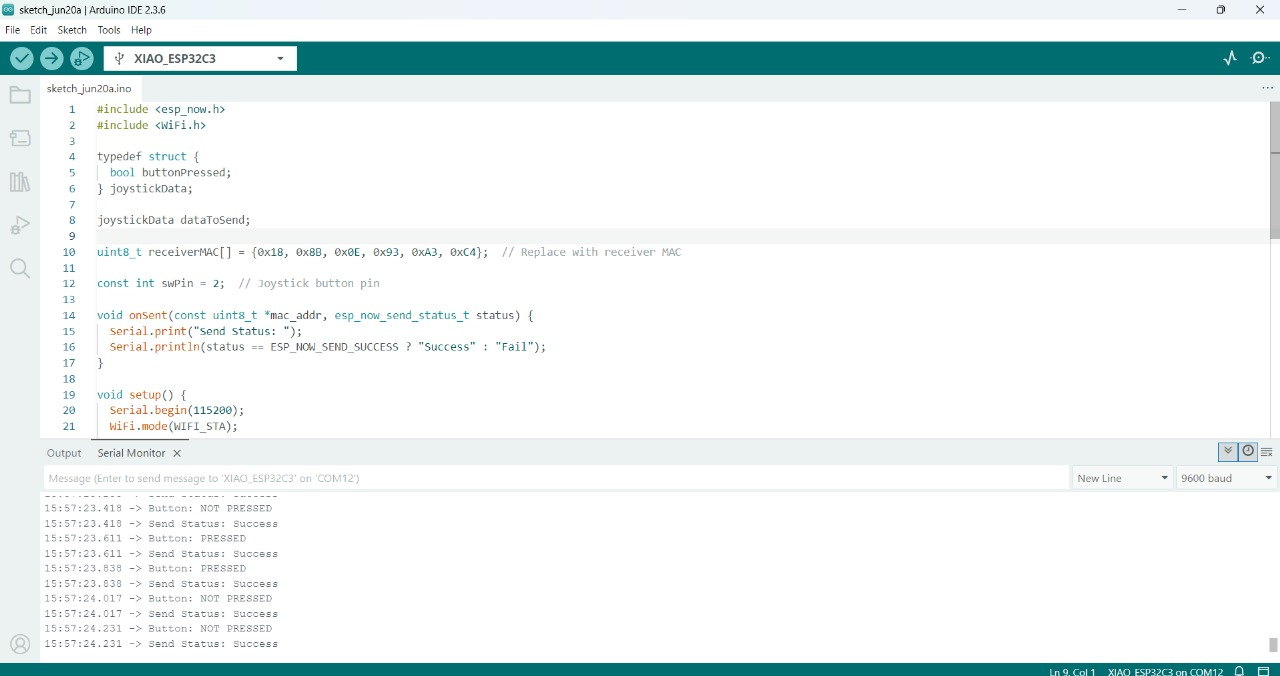The height and width of the screenshot is (676, 1280).
Task: Open the XIAO_ESP32C3 board selector dropdown
Action: [x=200, y=59]
